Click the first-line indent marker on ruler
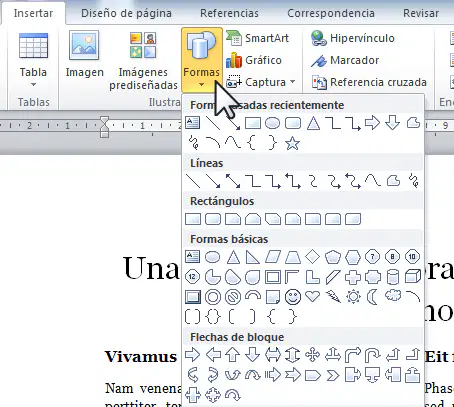This screenshot has width=454, height=407. click(105, 120)
